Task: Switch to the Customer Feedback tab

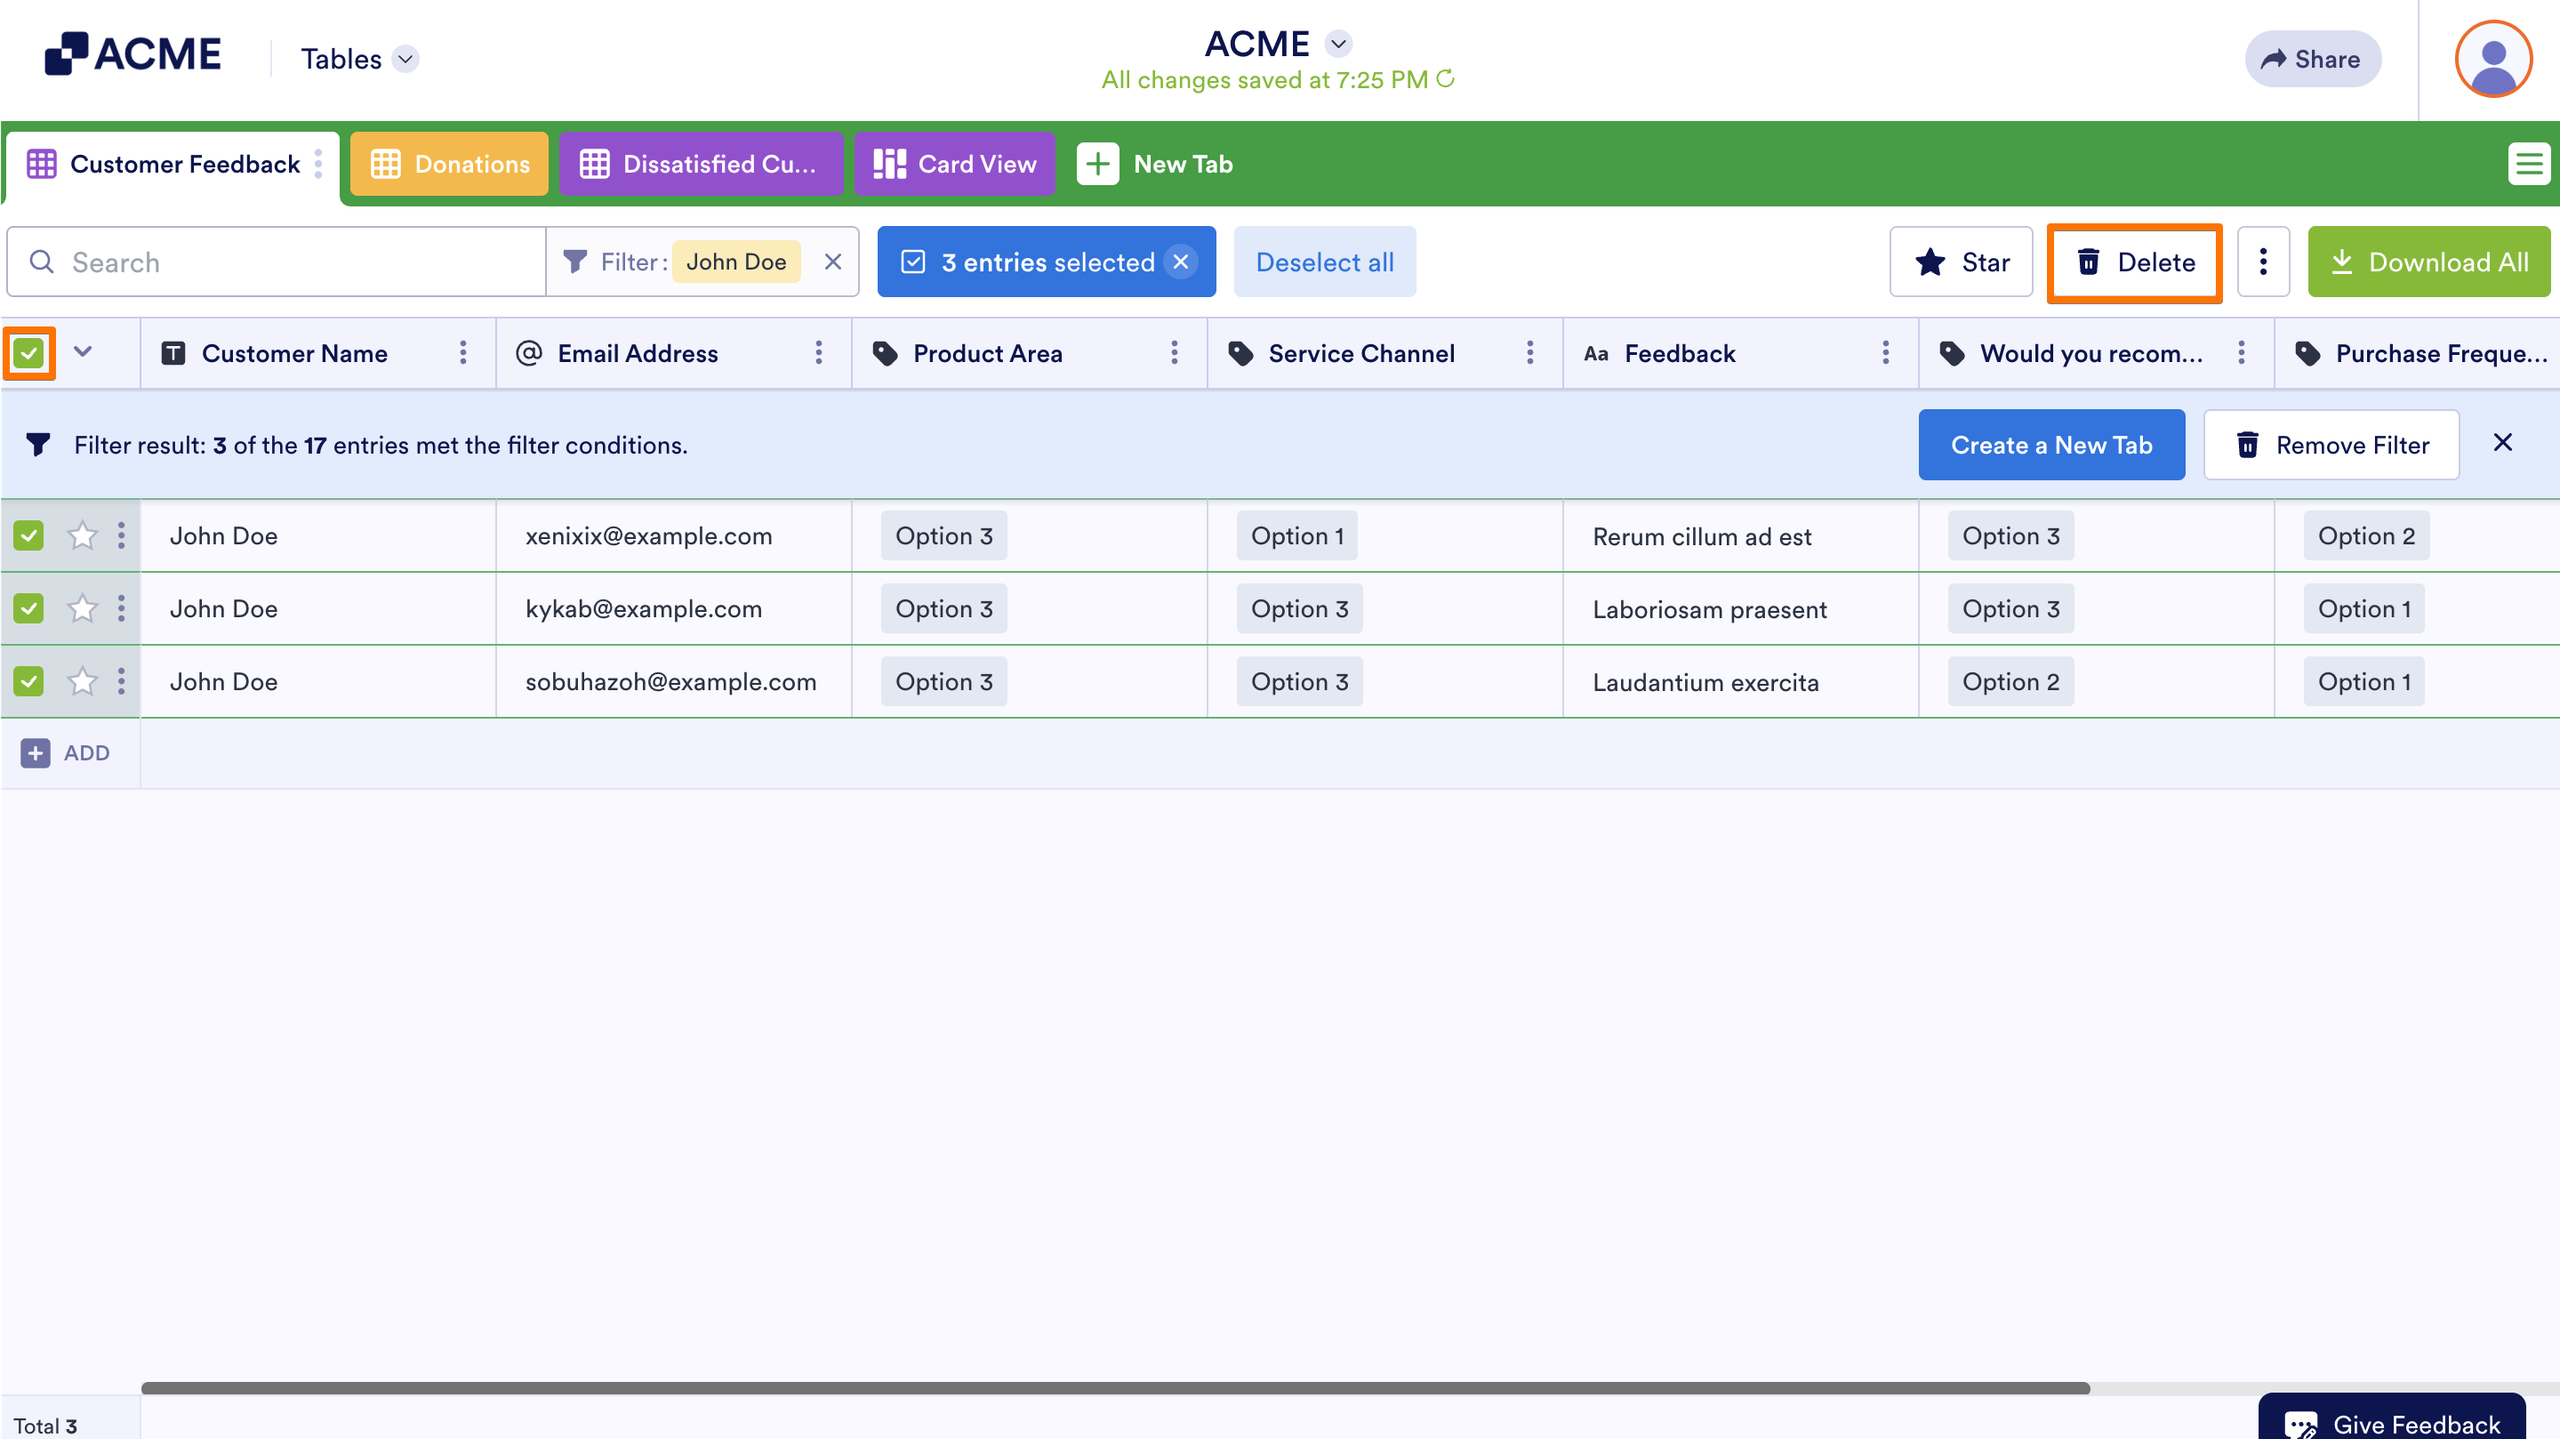Action: click(x=171, y=164)
